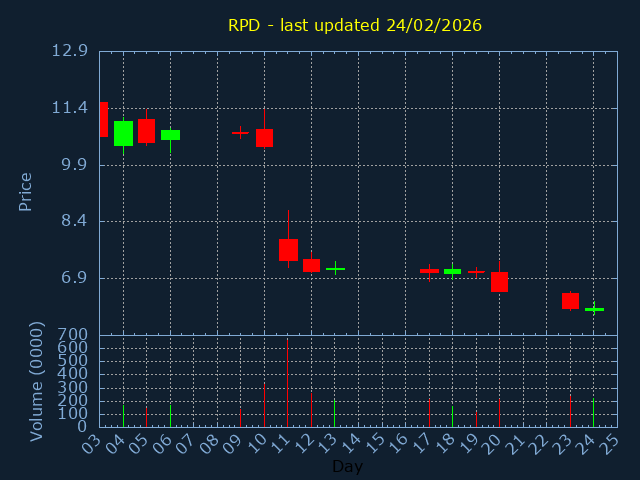Click the red candlestick on day 10
Screen dimensions: 640x480
click(x=264, y=138)
